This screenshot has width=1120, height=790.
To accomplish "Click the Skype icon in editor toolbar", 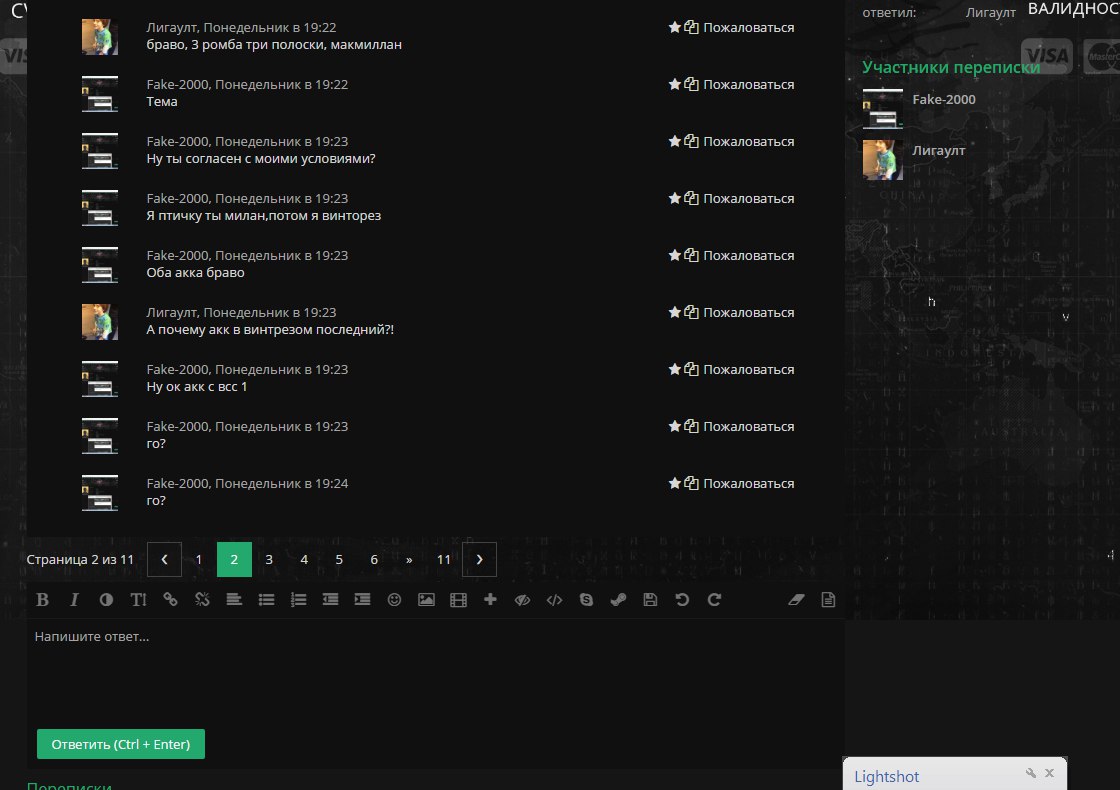I will click(586, 600).
